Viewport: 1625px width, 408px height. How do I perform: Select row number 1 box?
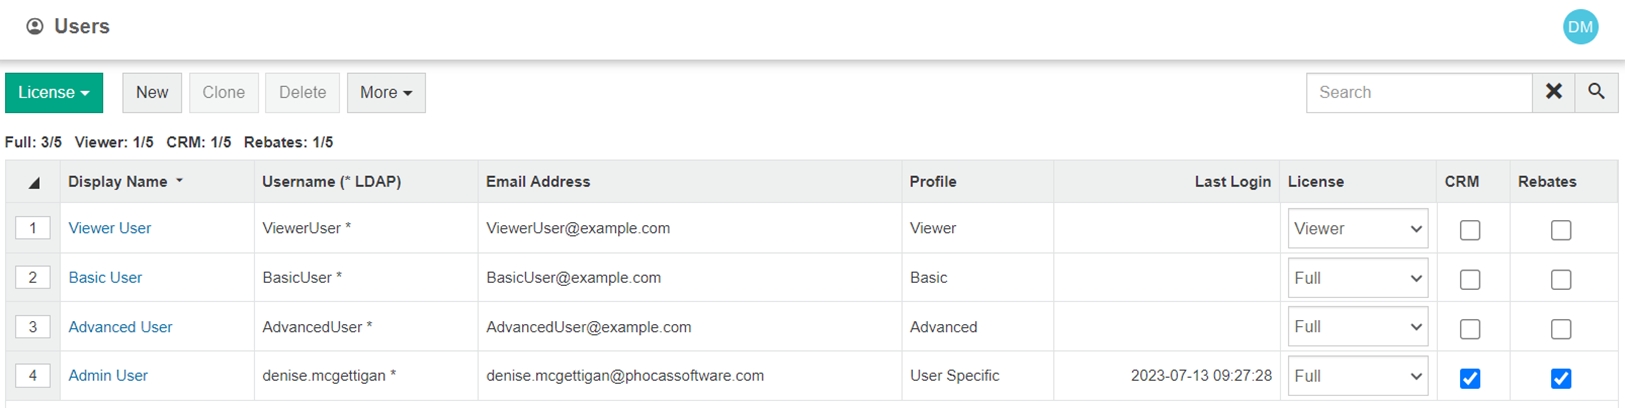(33, 228)
